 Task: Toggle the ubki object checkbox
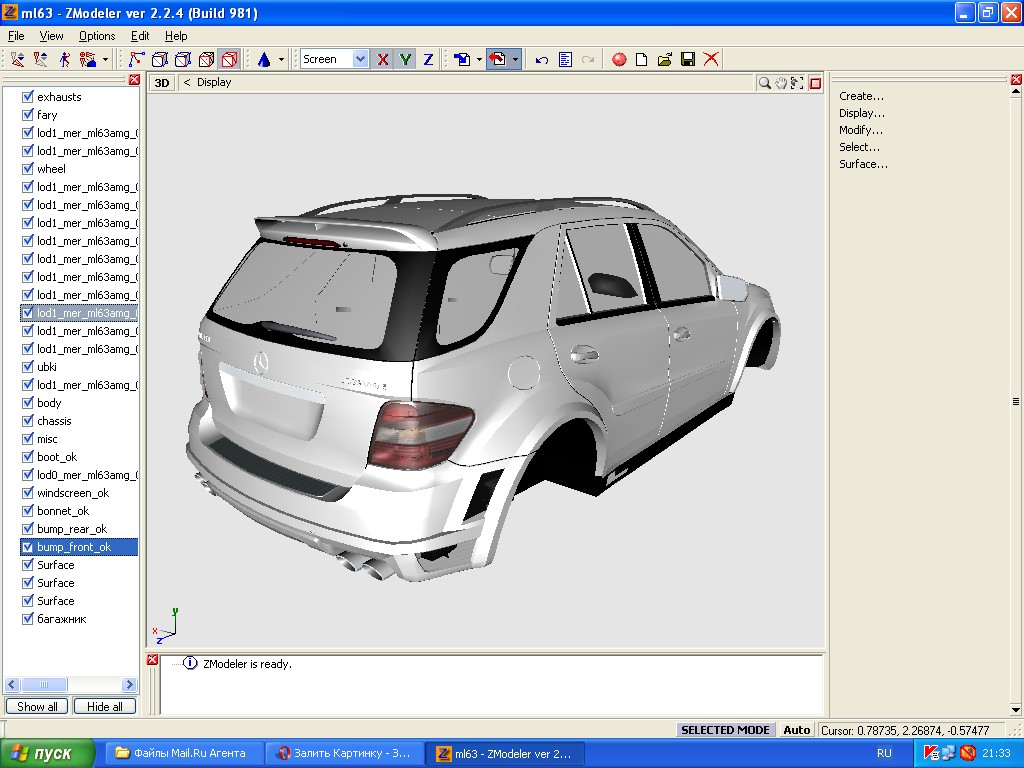point(27,367)
